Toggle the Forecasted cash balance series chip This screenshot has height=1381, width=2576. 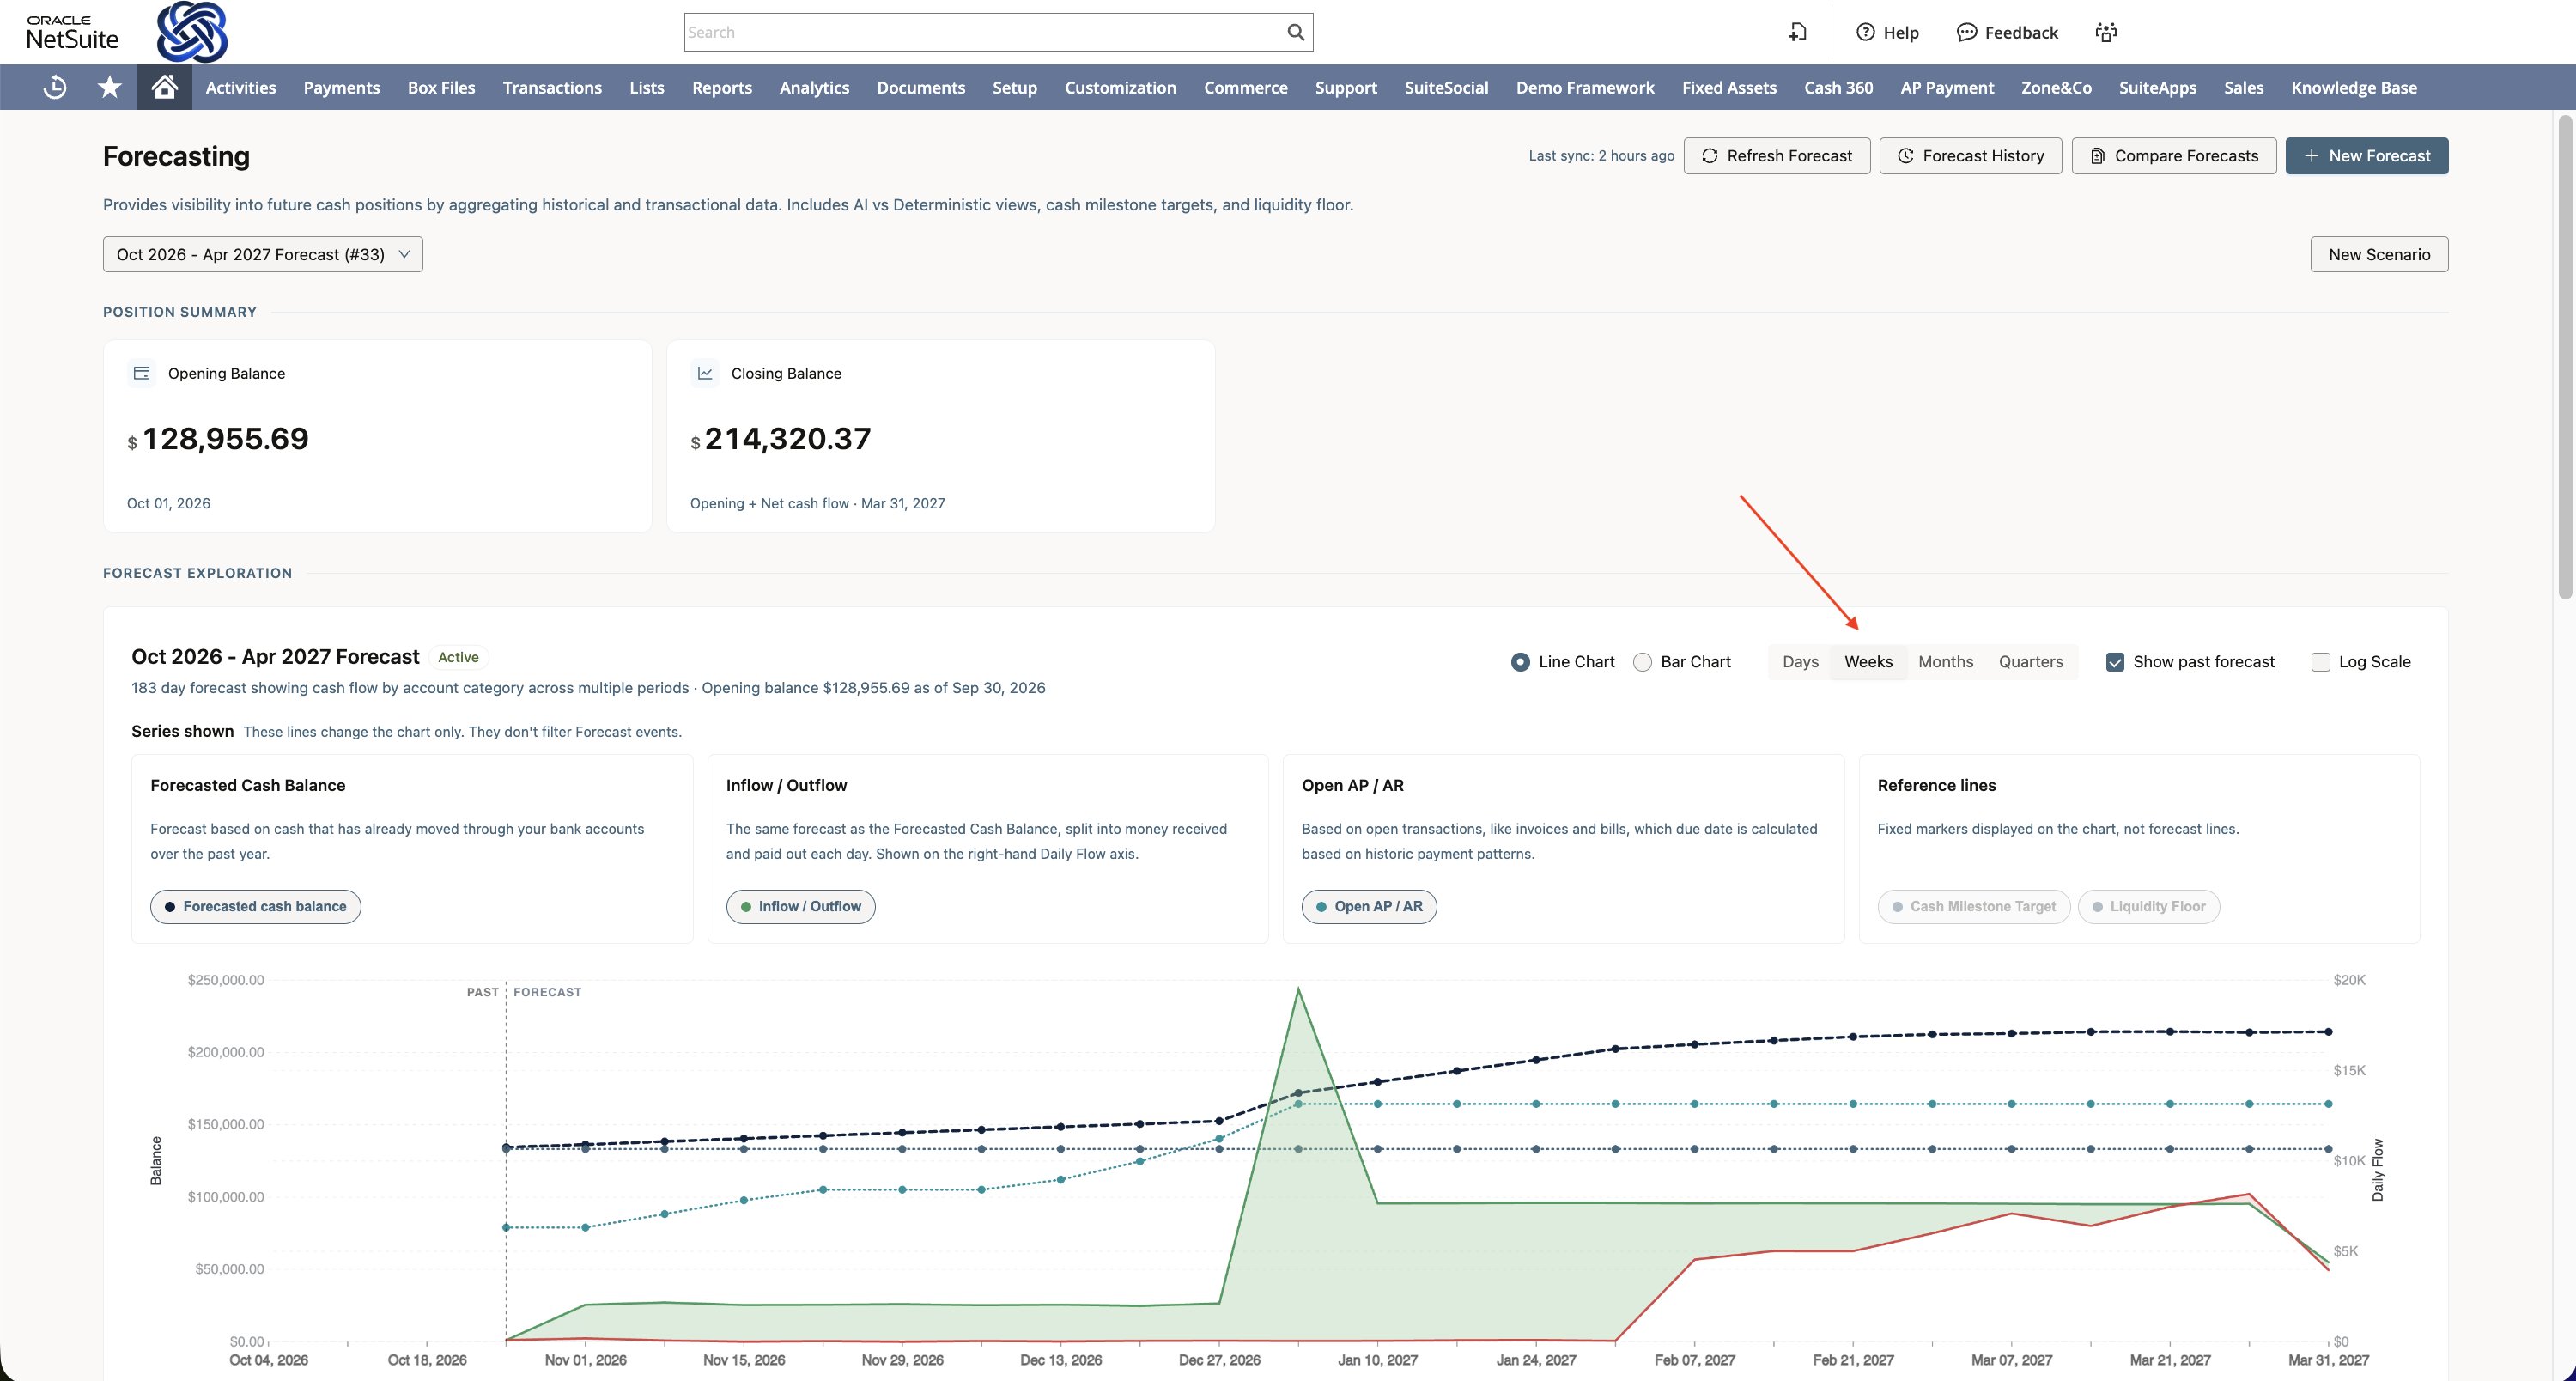point(255,906)
